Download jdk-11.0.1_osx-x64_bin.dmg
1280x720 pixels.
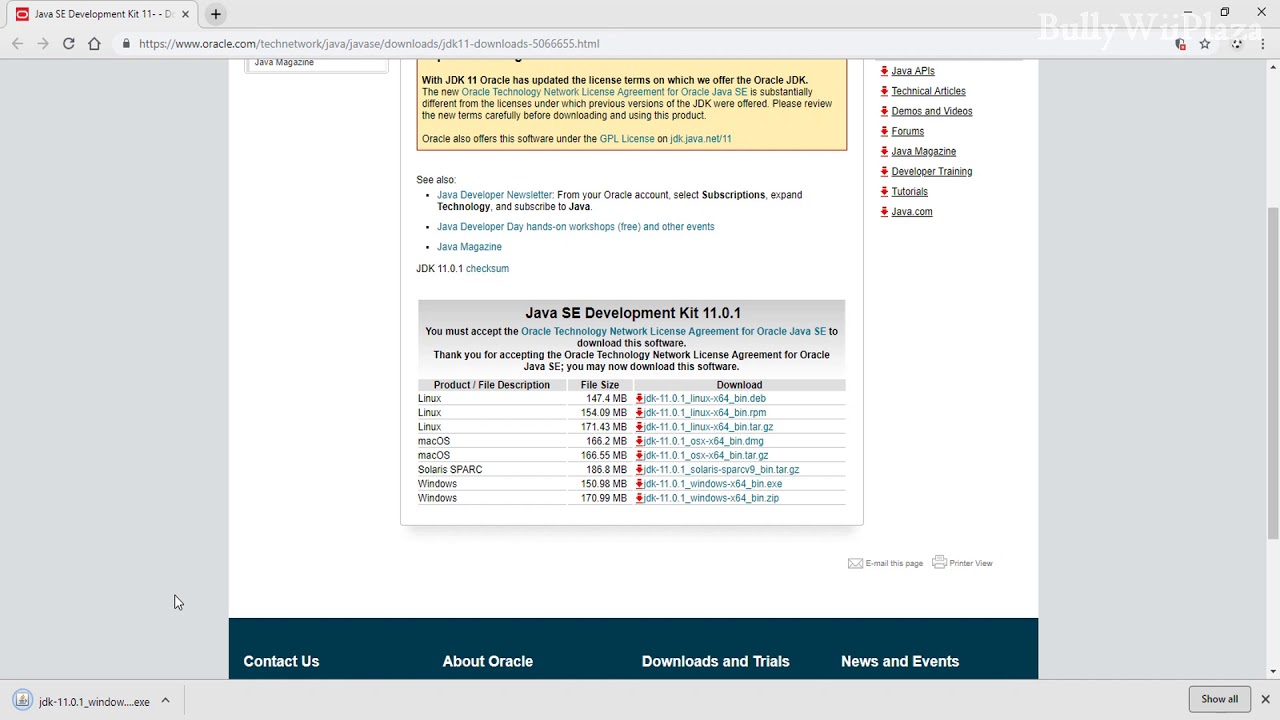click(703, 441)
